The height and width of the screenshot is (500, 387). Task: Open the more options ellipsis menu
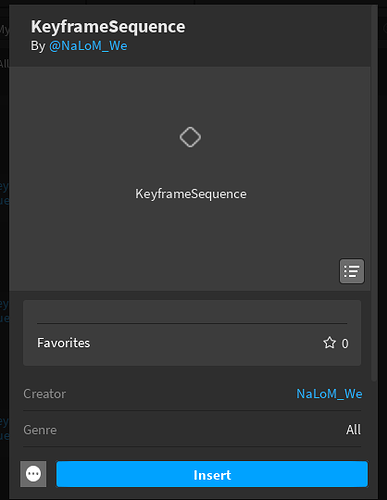33,474
